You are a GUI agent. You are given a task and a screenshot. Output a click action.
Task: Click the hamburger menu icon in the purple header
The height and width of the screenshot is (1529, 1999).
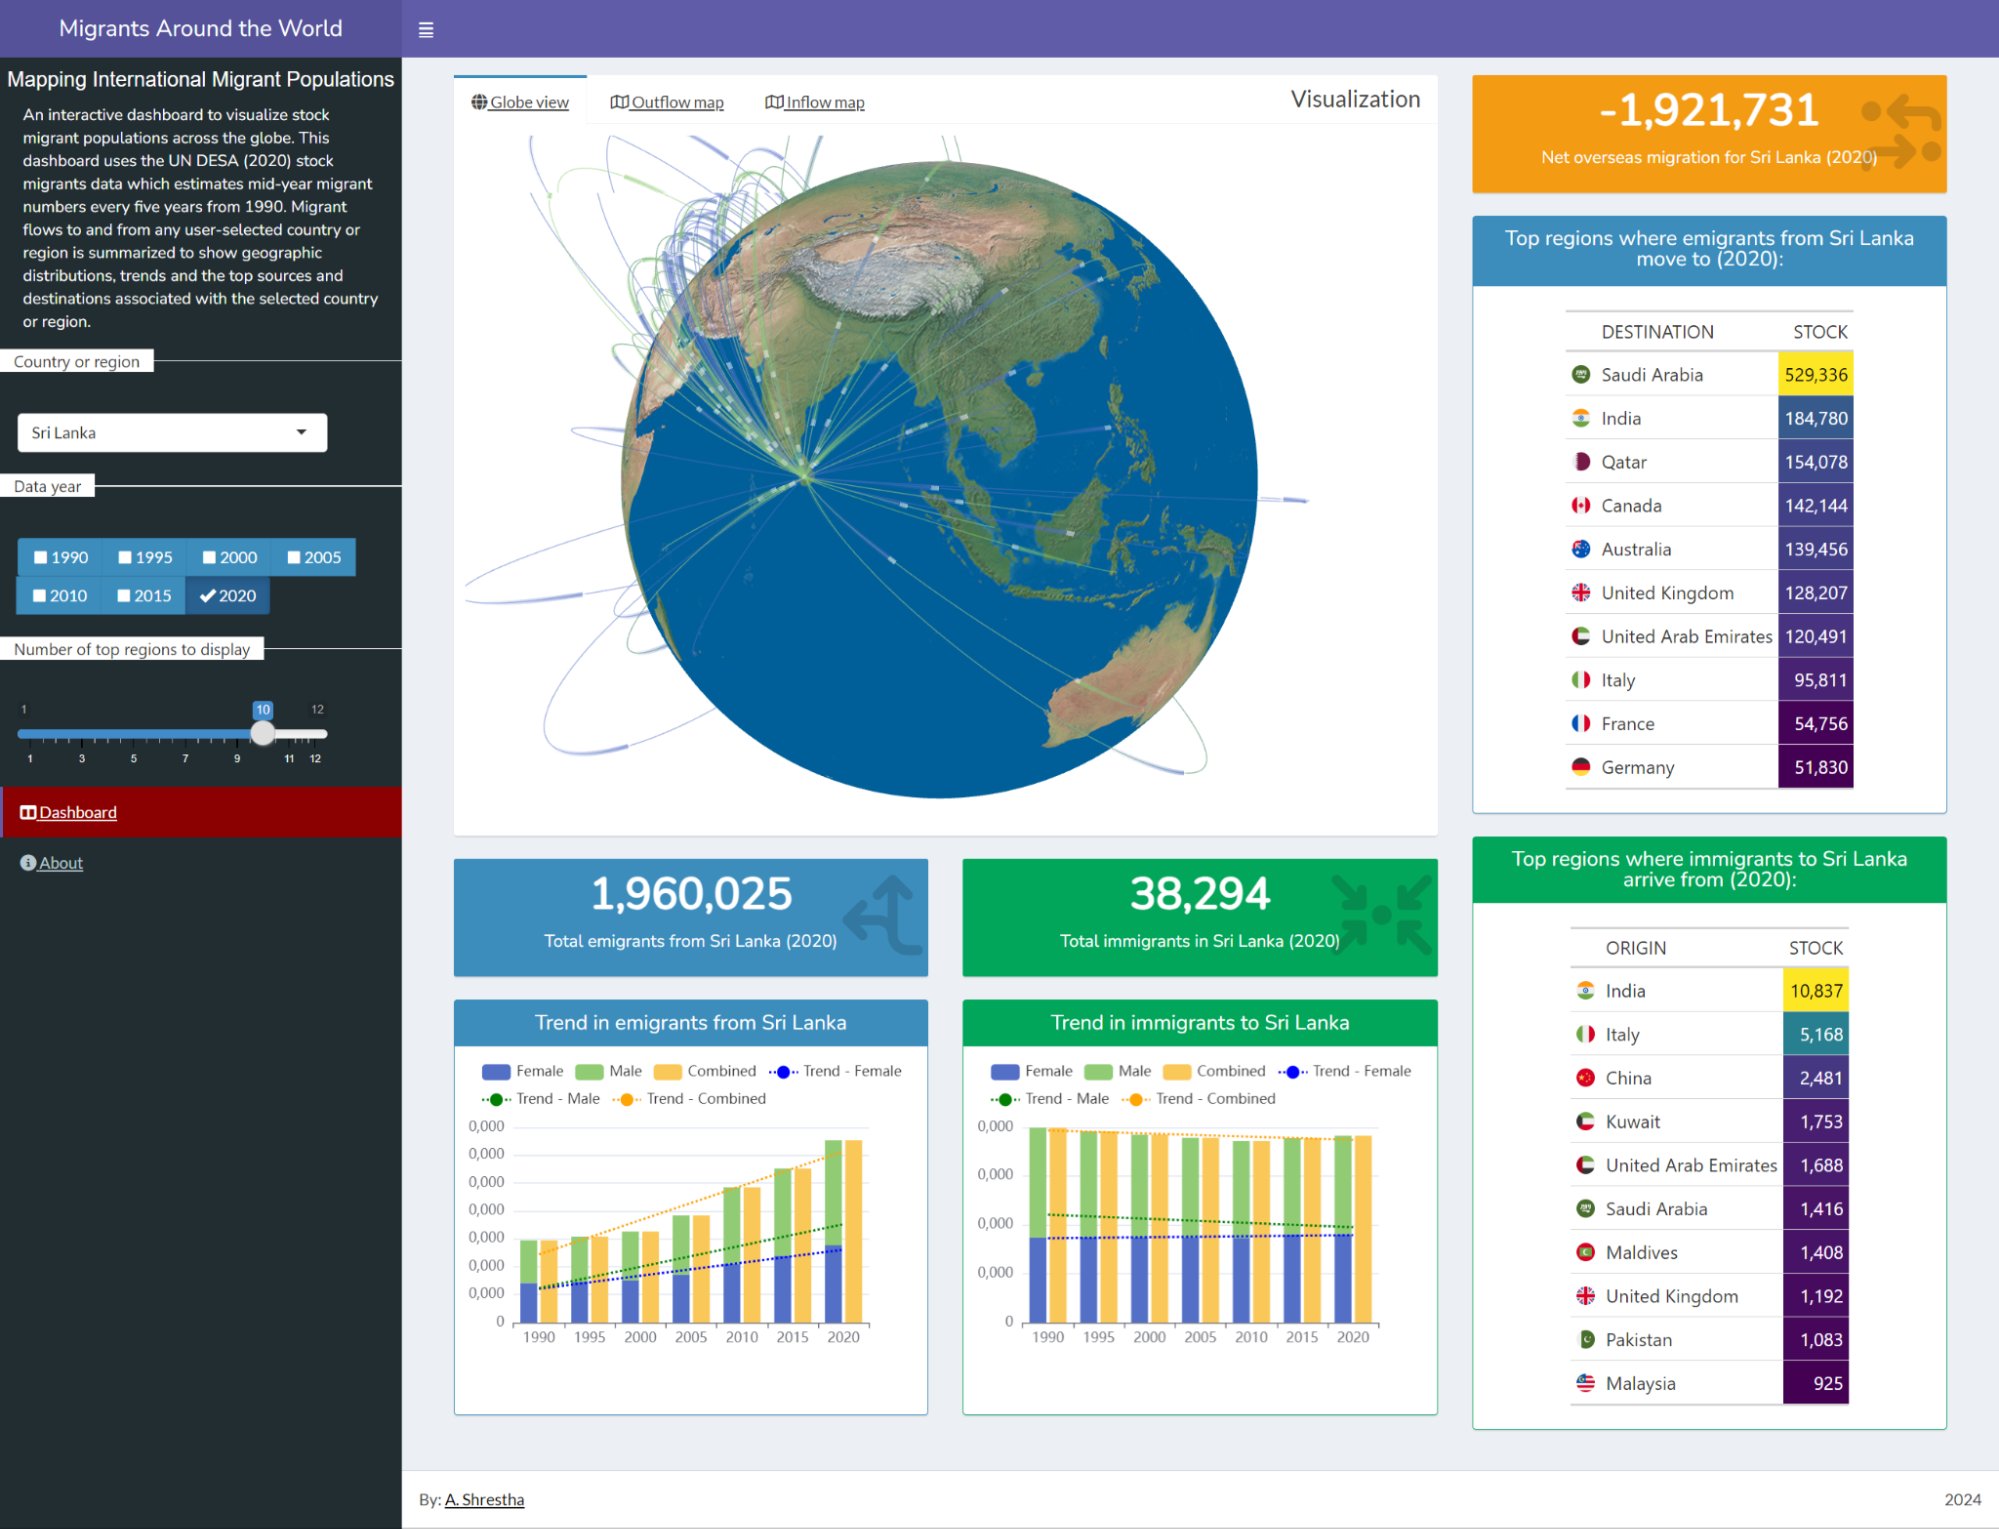(x=426, y=29)
